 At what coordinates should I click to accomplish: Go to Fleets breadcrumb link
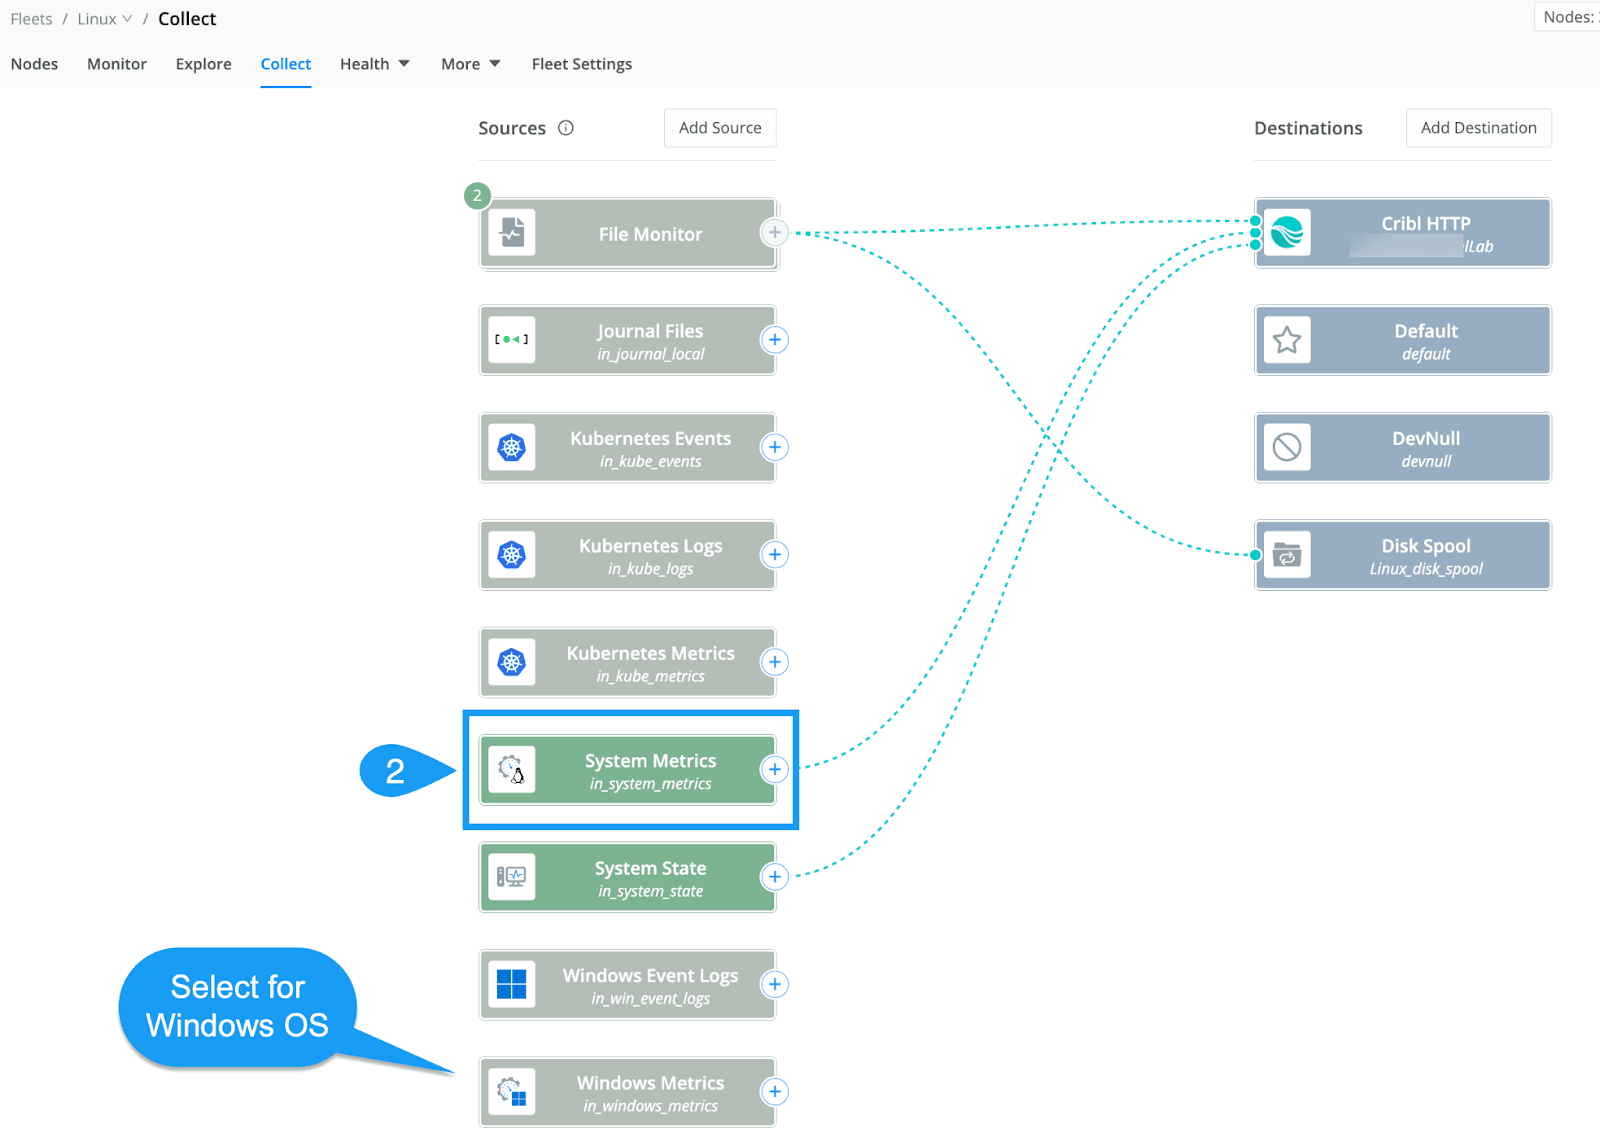[x=31, y=19]
